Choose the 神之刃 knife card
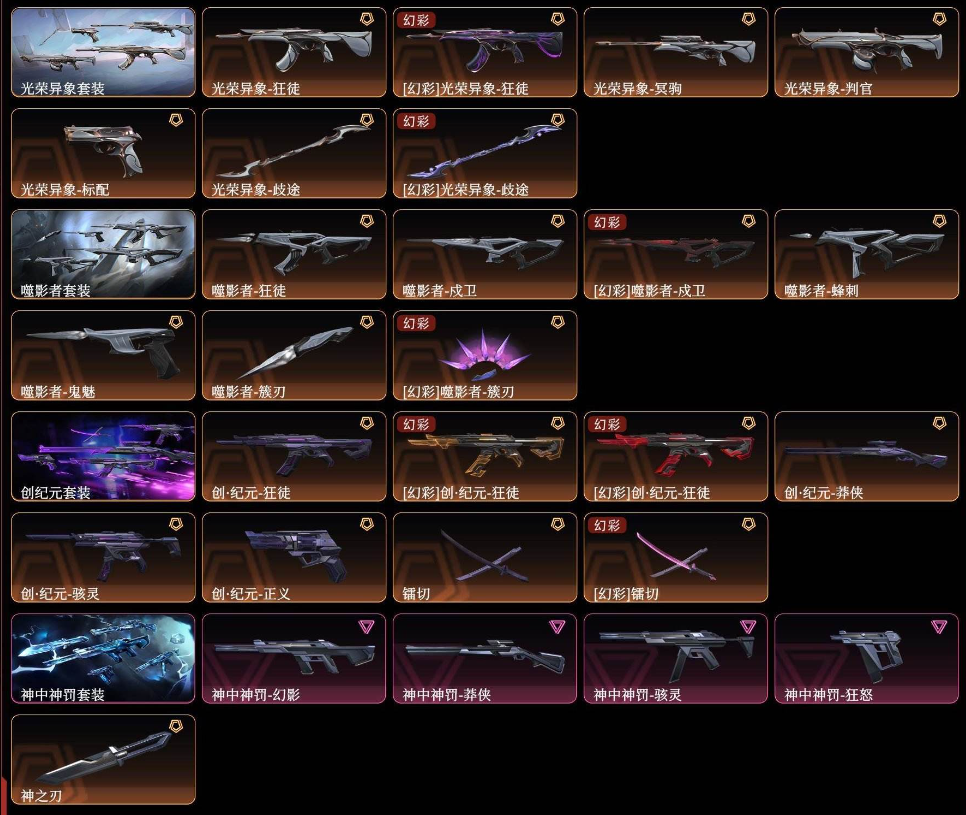The image size is (966, 815). (103, 760)
